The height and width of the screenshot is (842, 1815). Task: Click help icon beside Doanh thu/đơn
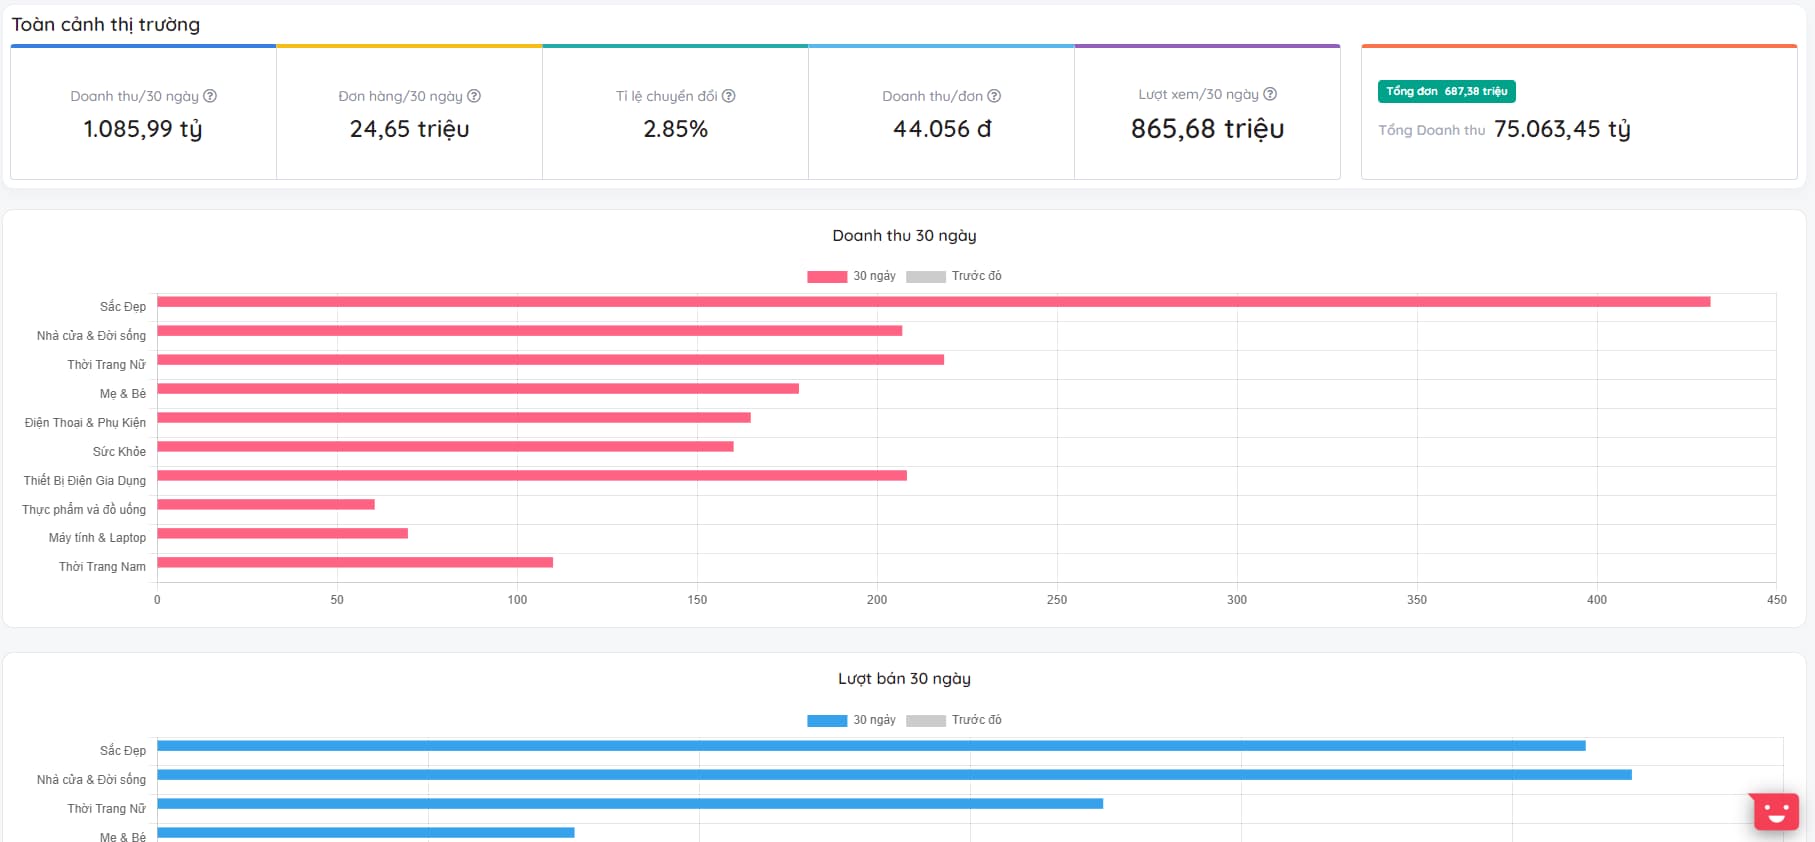tap(994, 96)
